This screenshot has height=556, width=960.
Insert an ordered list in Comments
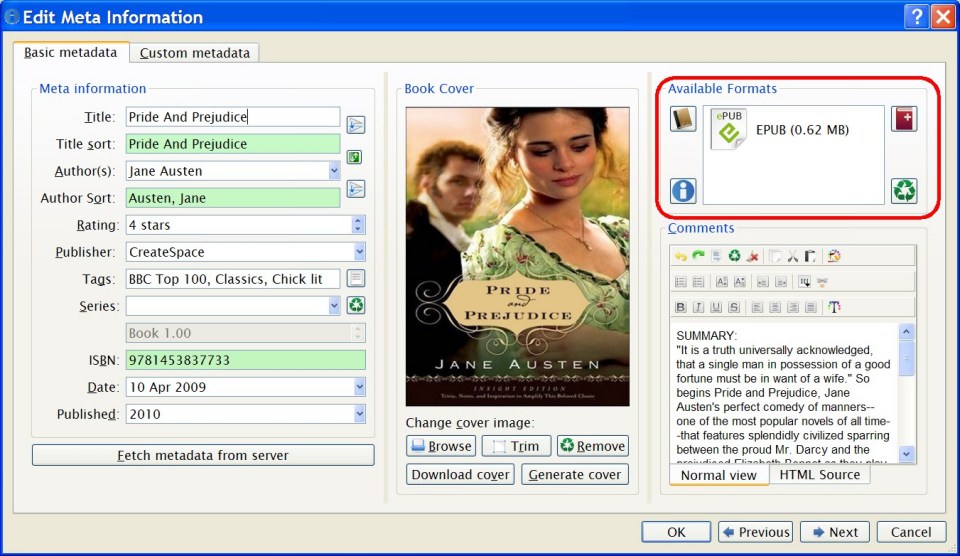point(681,282)
